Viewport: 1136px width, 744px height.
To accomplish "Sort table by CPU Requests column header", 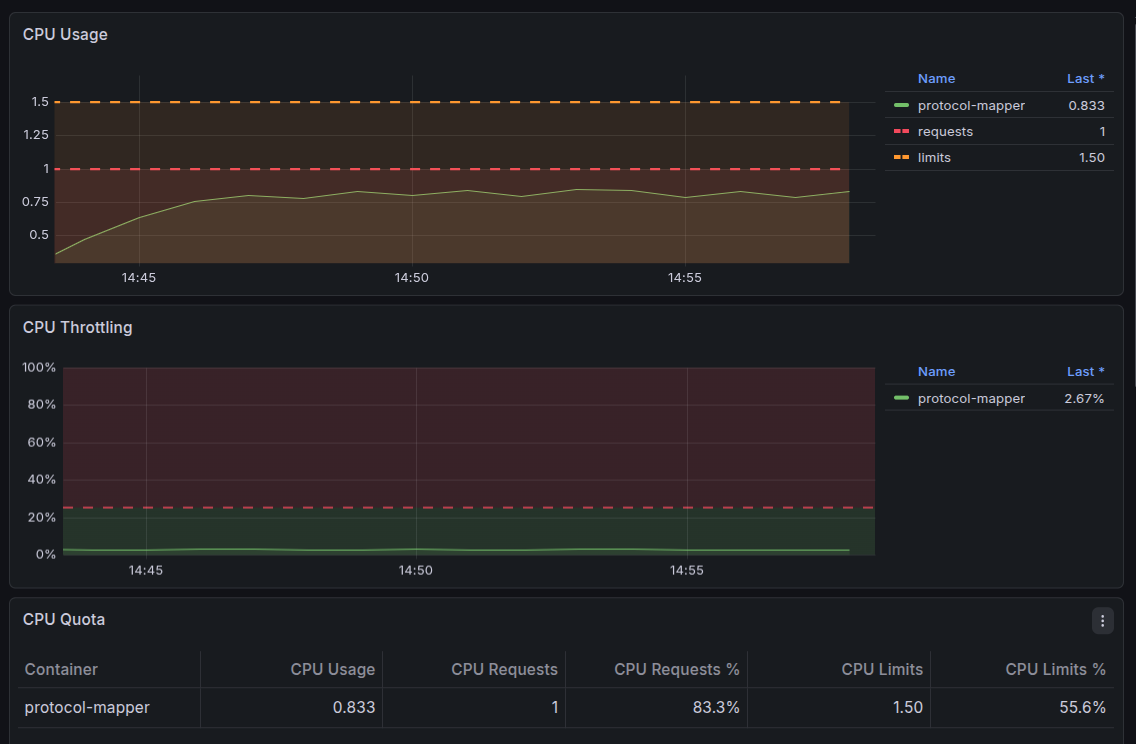I will point(504,669).
